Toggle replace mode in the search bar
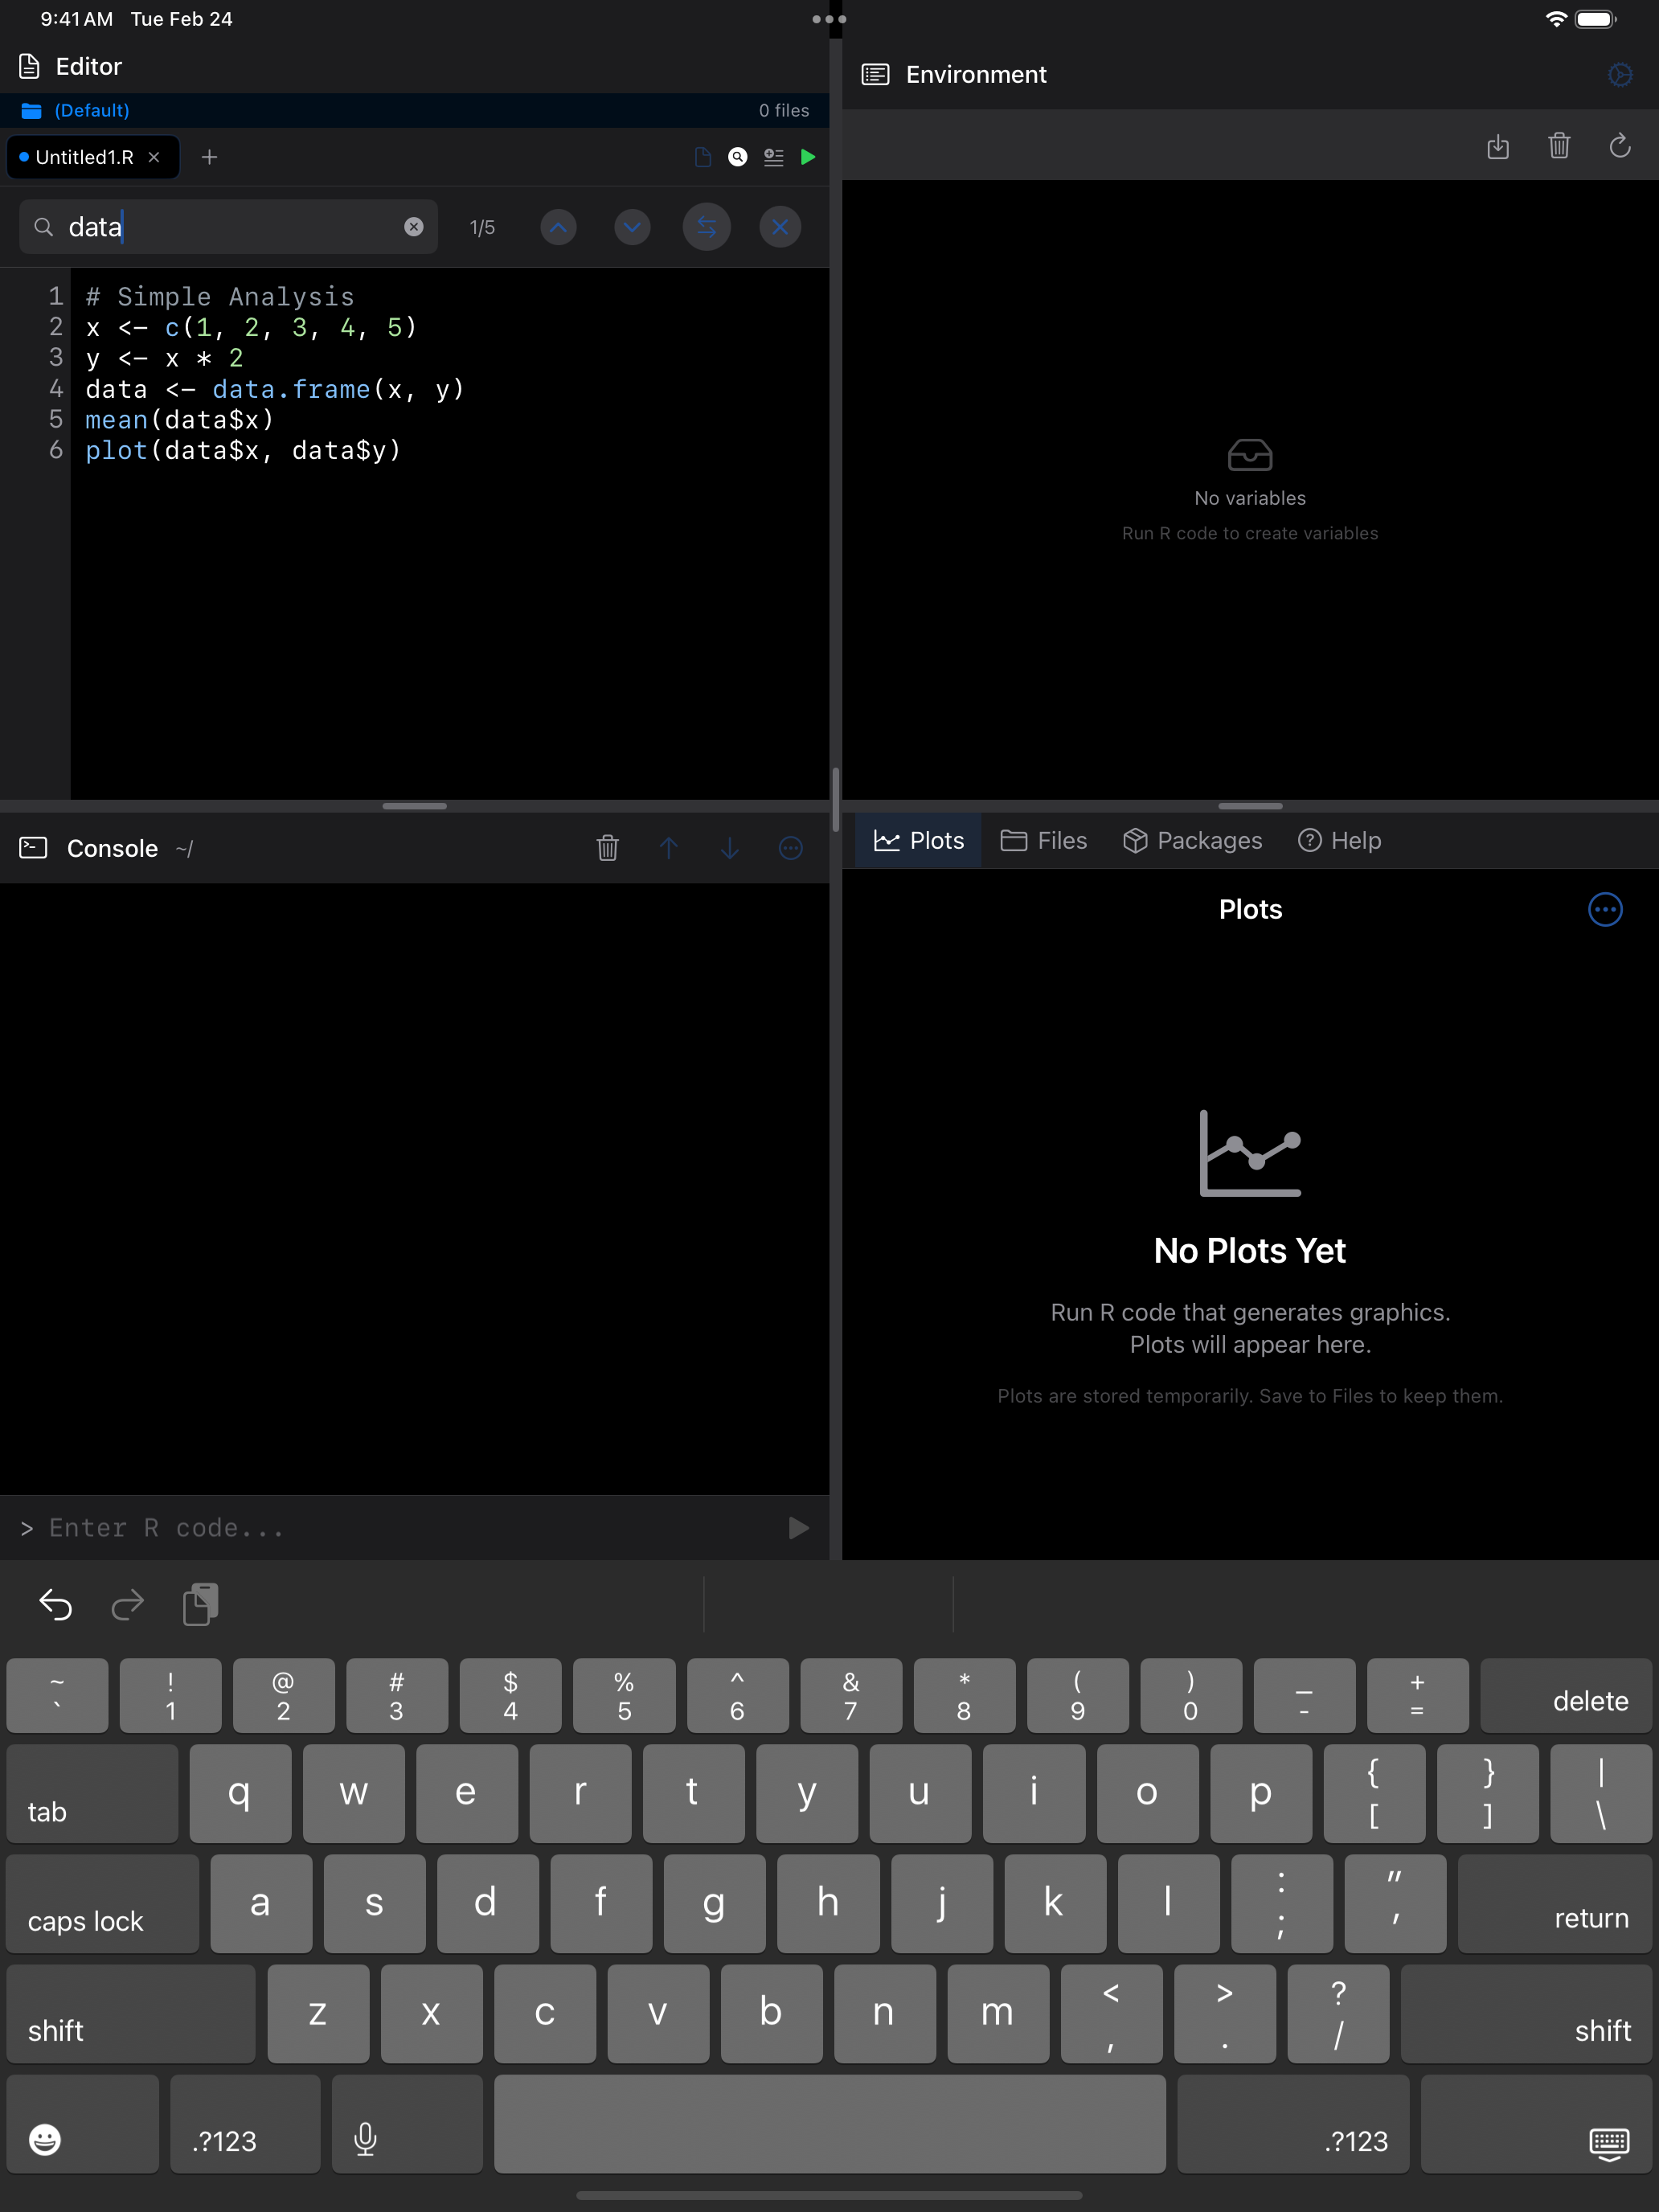The height and width of the screenshot is (2212, 1659). pyautogui.click(x=706, y=227)
